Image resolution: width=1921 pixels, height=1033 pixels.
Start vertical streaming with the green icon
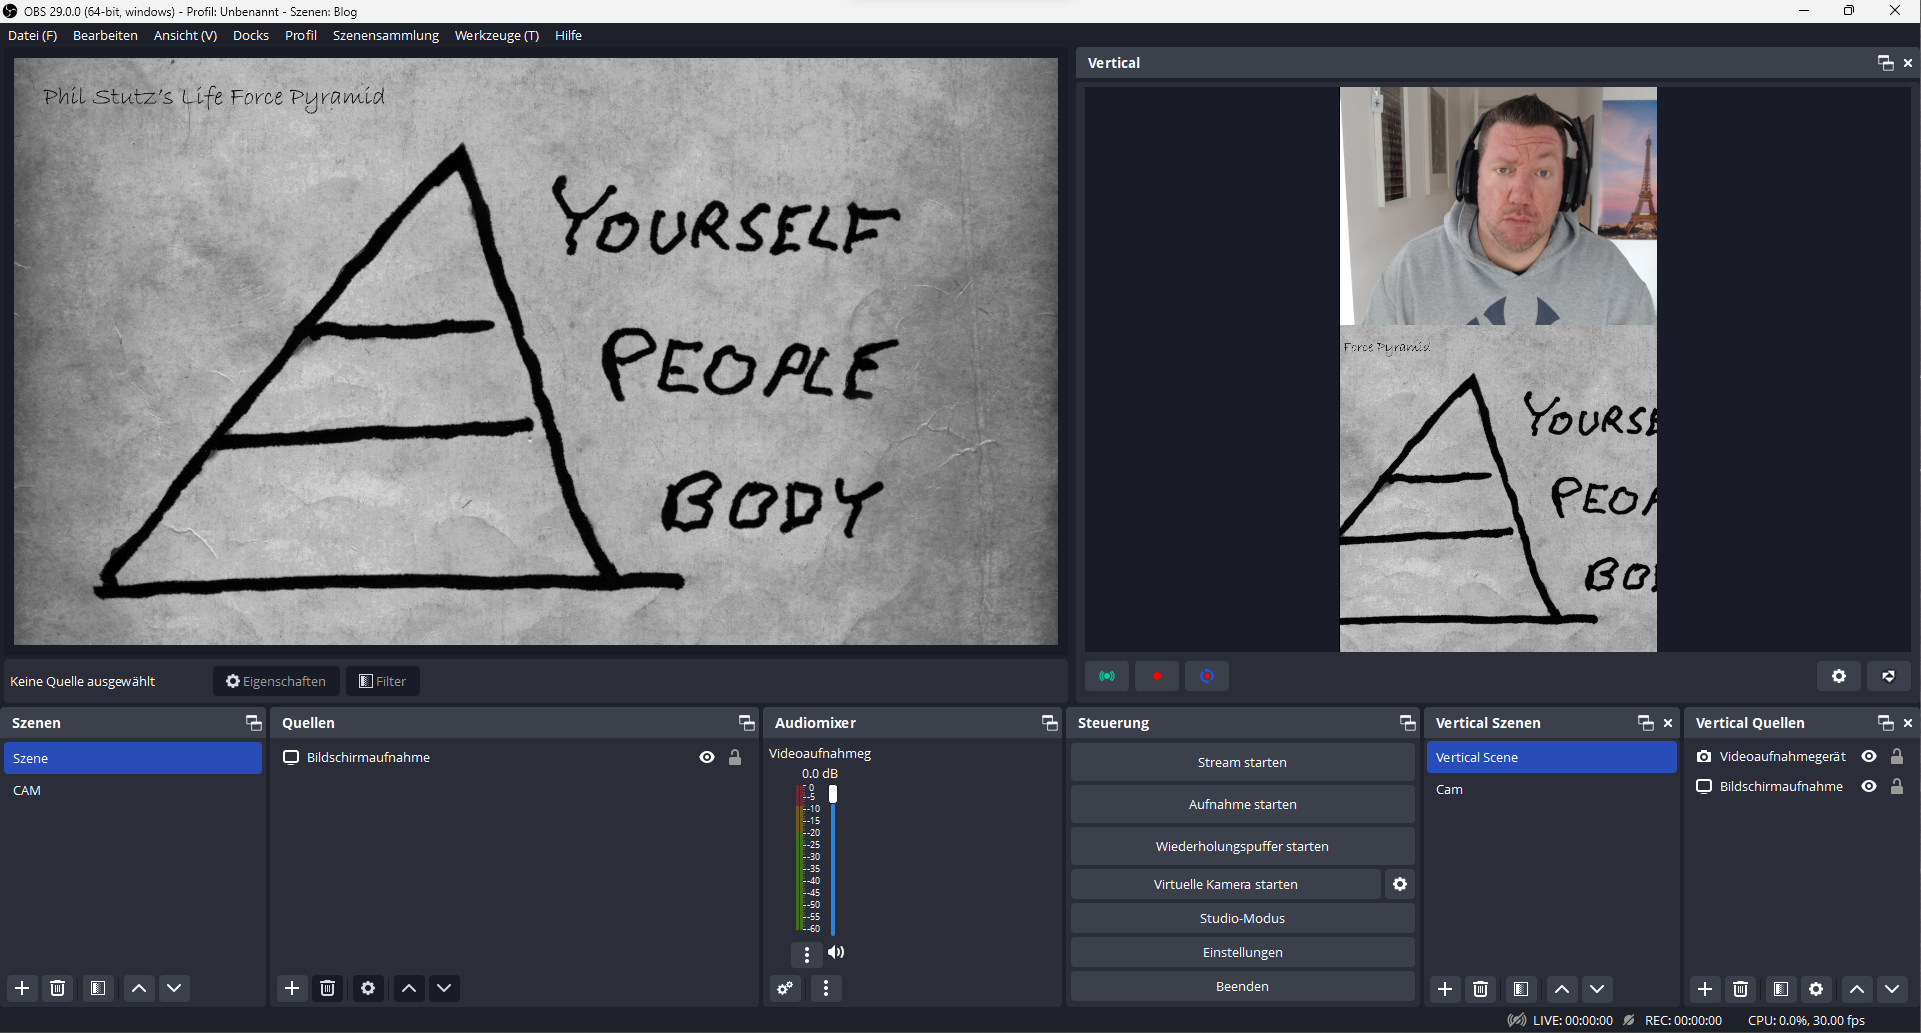1107,677
